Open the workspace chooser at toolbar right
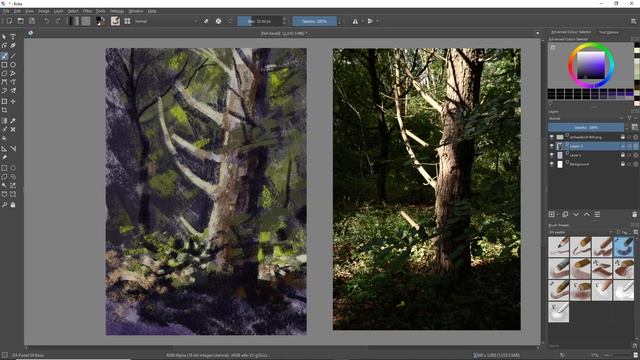The width and height of the screenshot is (640, 360). (633, 21)
